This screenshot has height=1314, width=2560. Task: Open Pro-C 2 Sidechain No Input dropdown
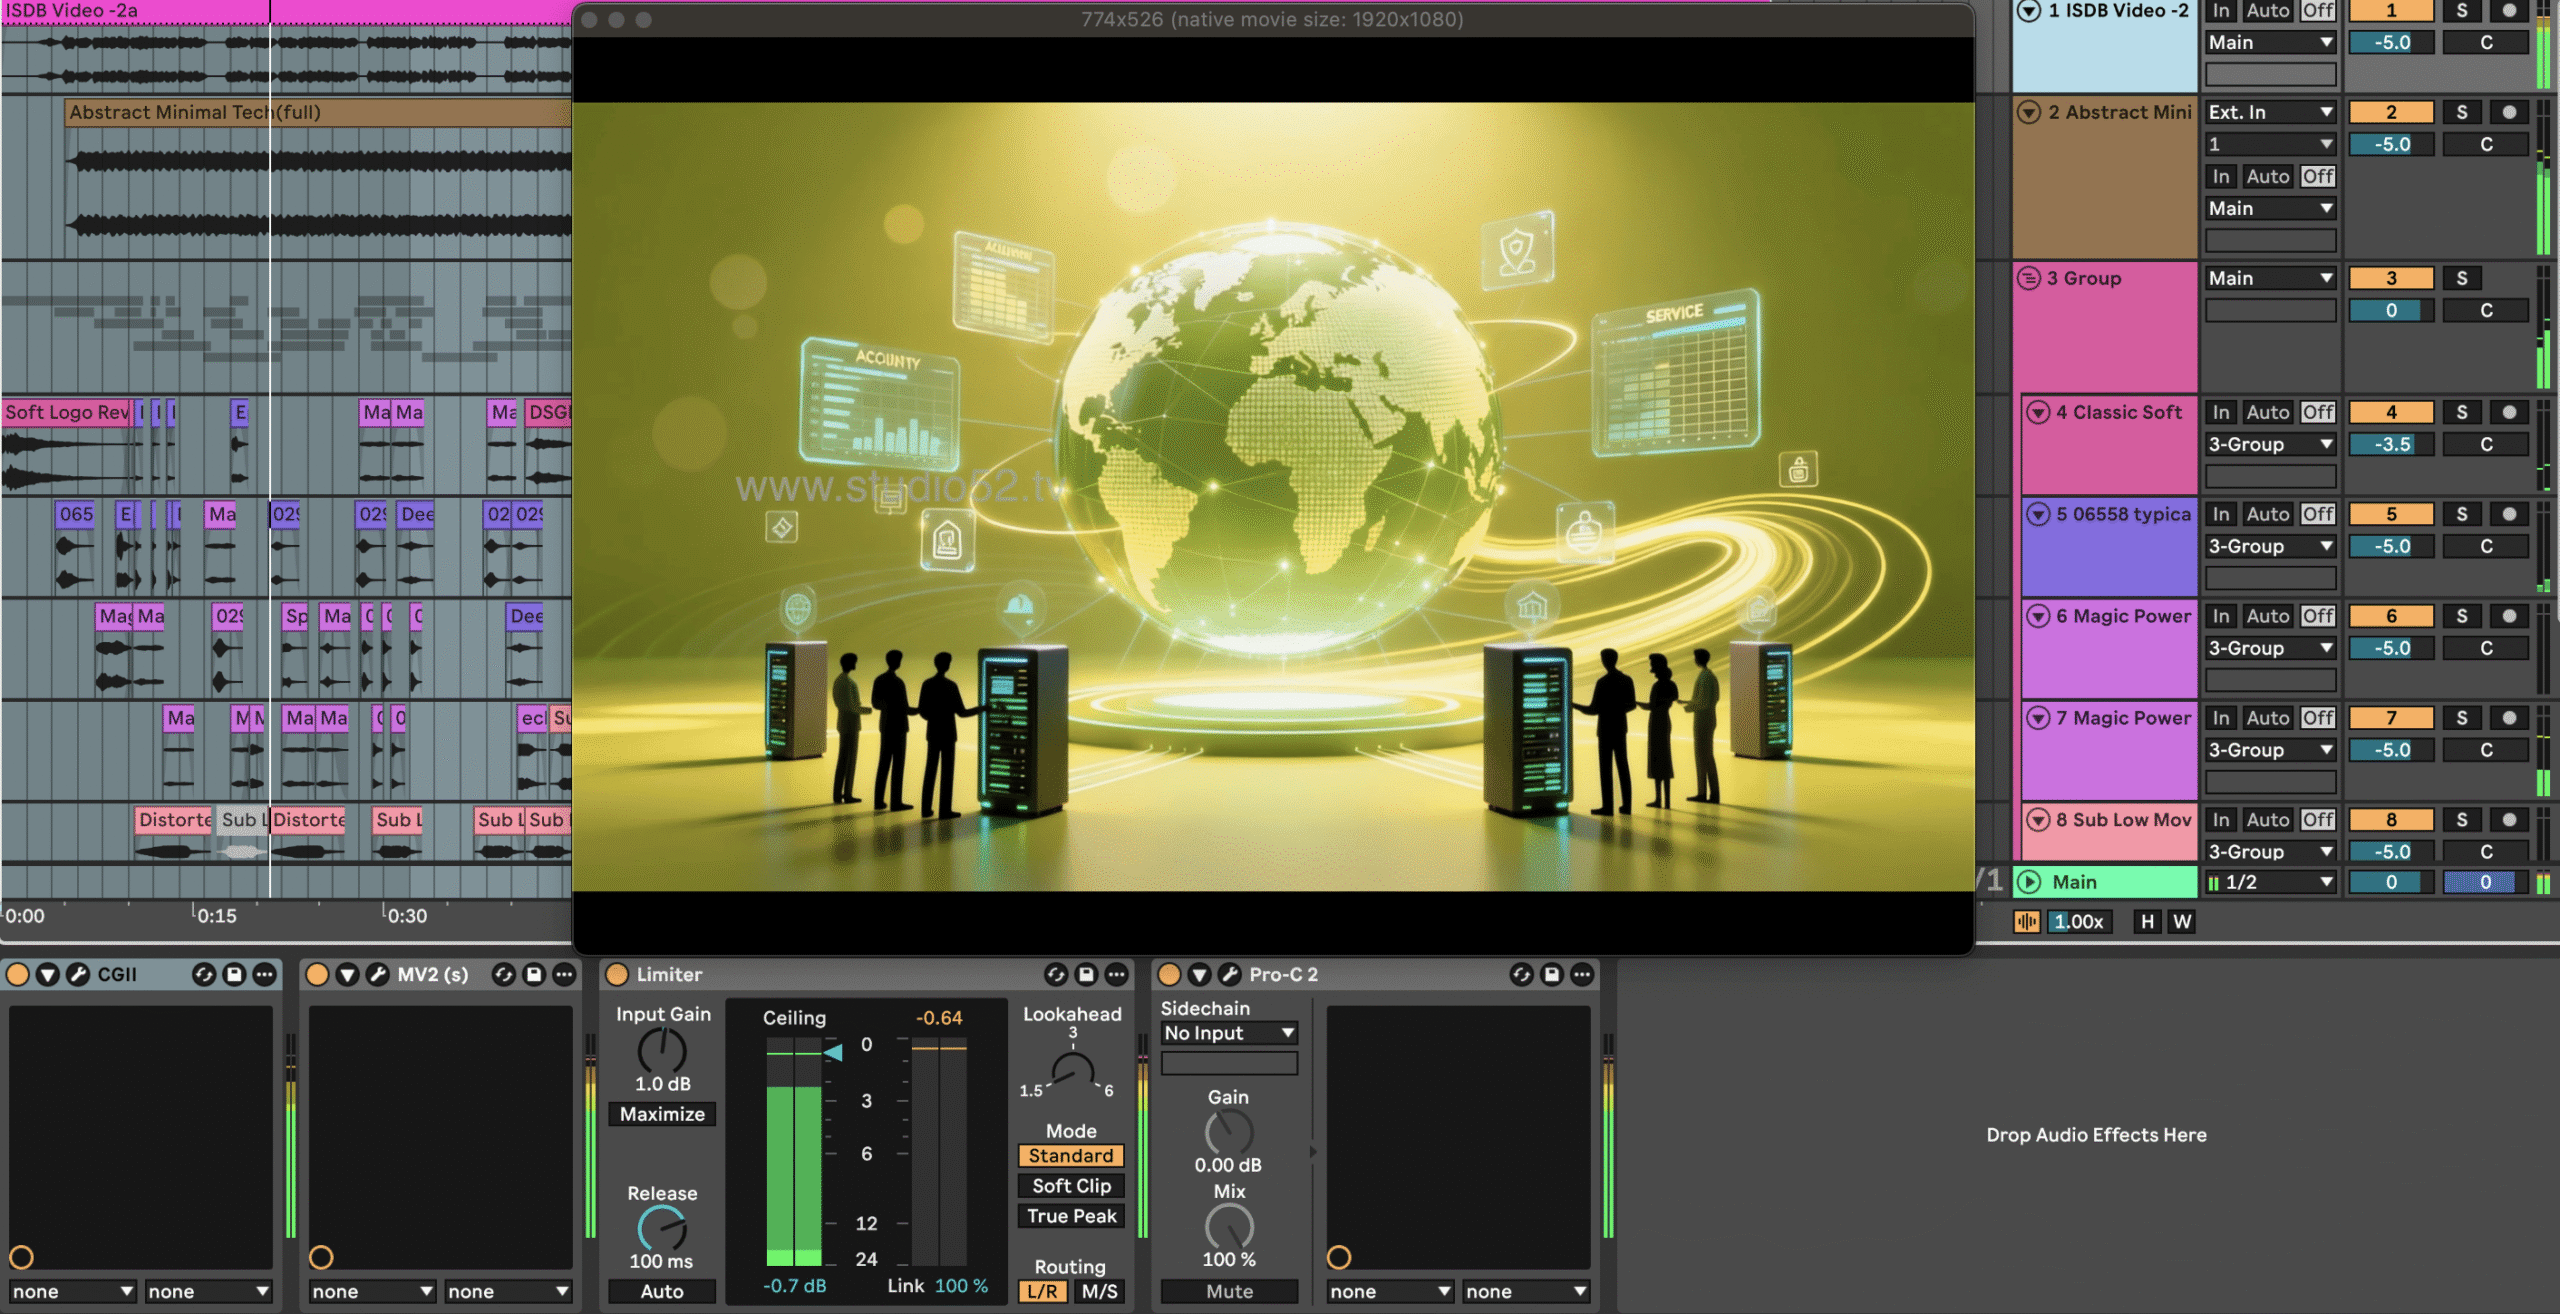(1228, 1033)
